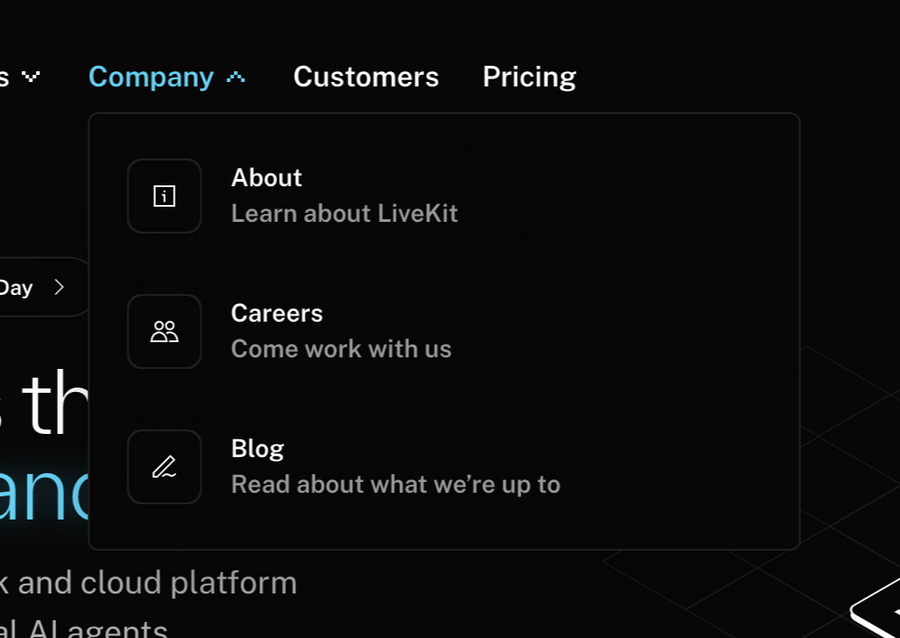Screen dimensions: 900x638
Task: Select Customers in the navigation bar
Action: (366, 76)
